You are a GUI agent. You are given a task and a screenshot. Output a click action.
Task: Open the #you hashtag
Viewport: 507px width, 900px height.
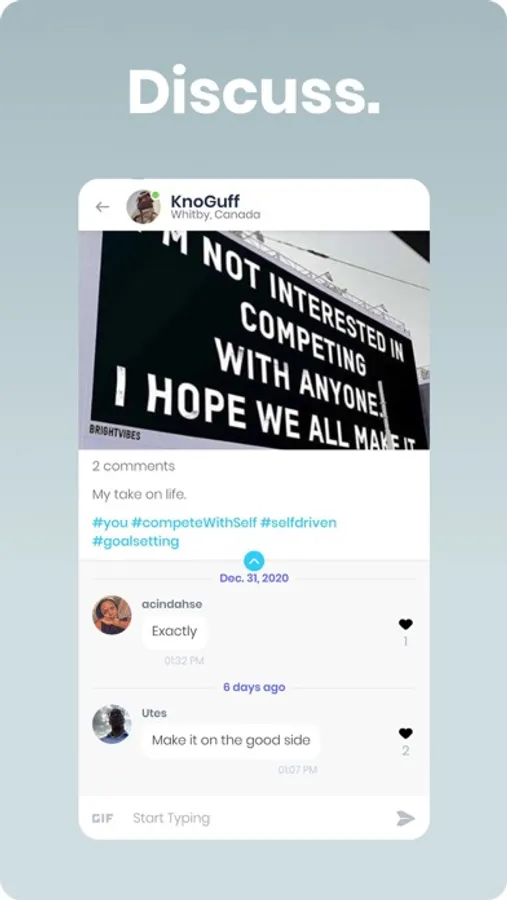[110, 523]
